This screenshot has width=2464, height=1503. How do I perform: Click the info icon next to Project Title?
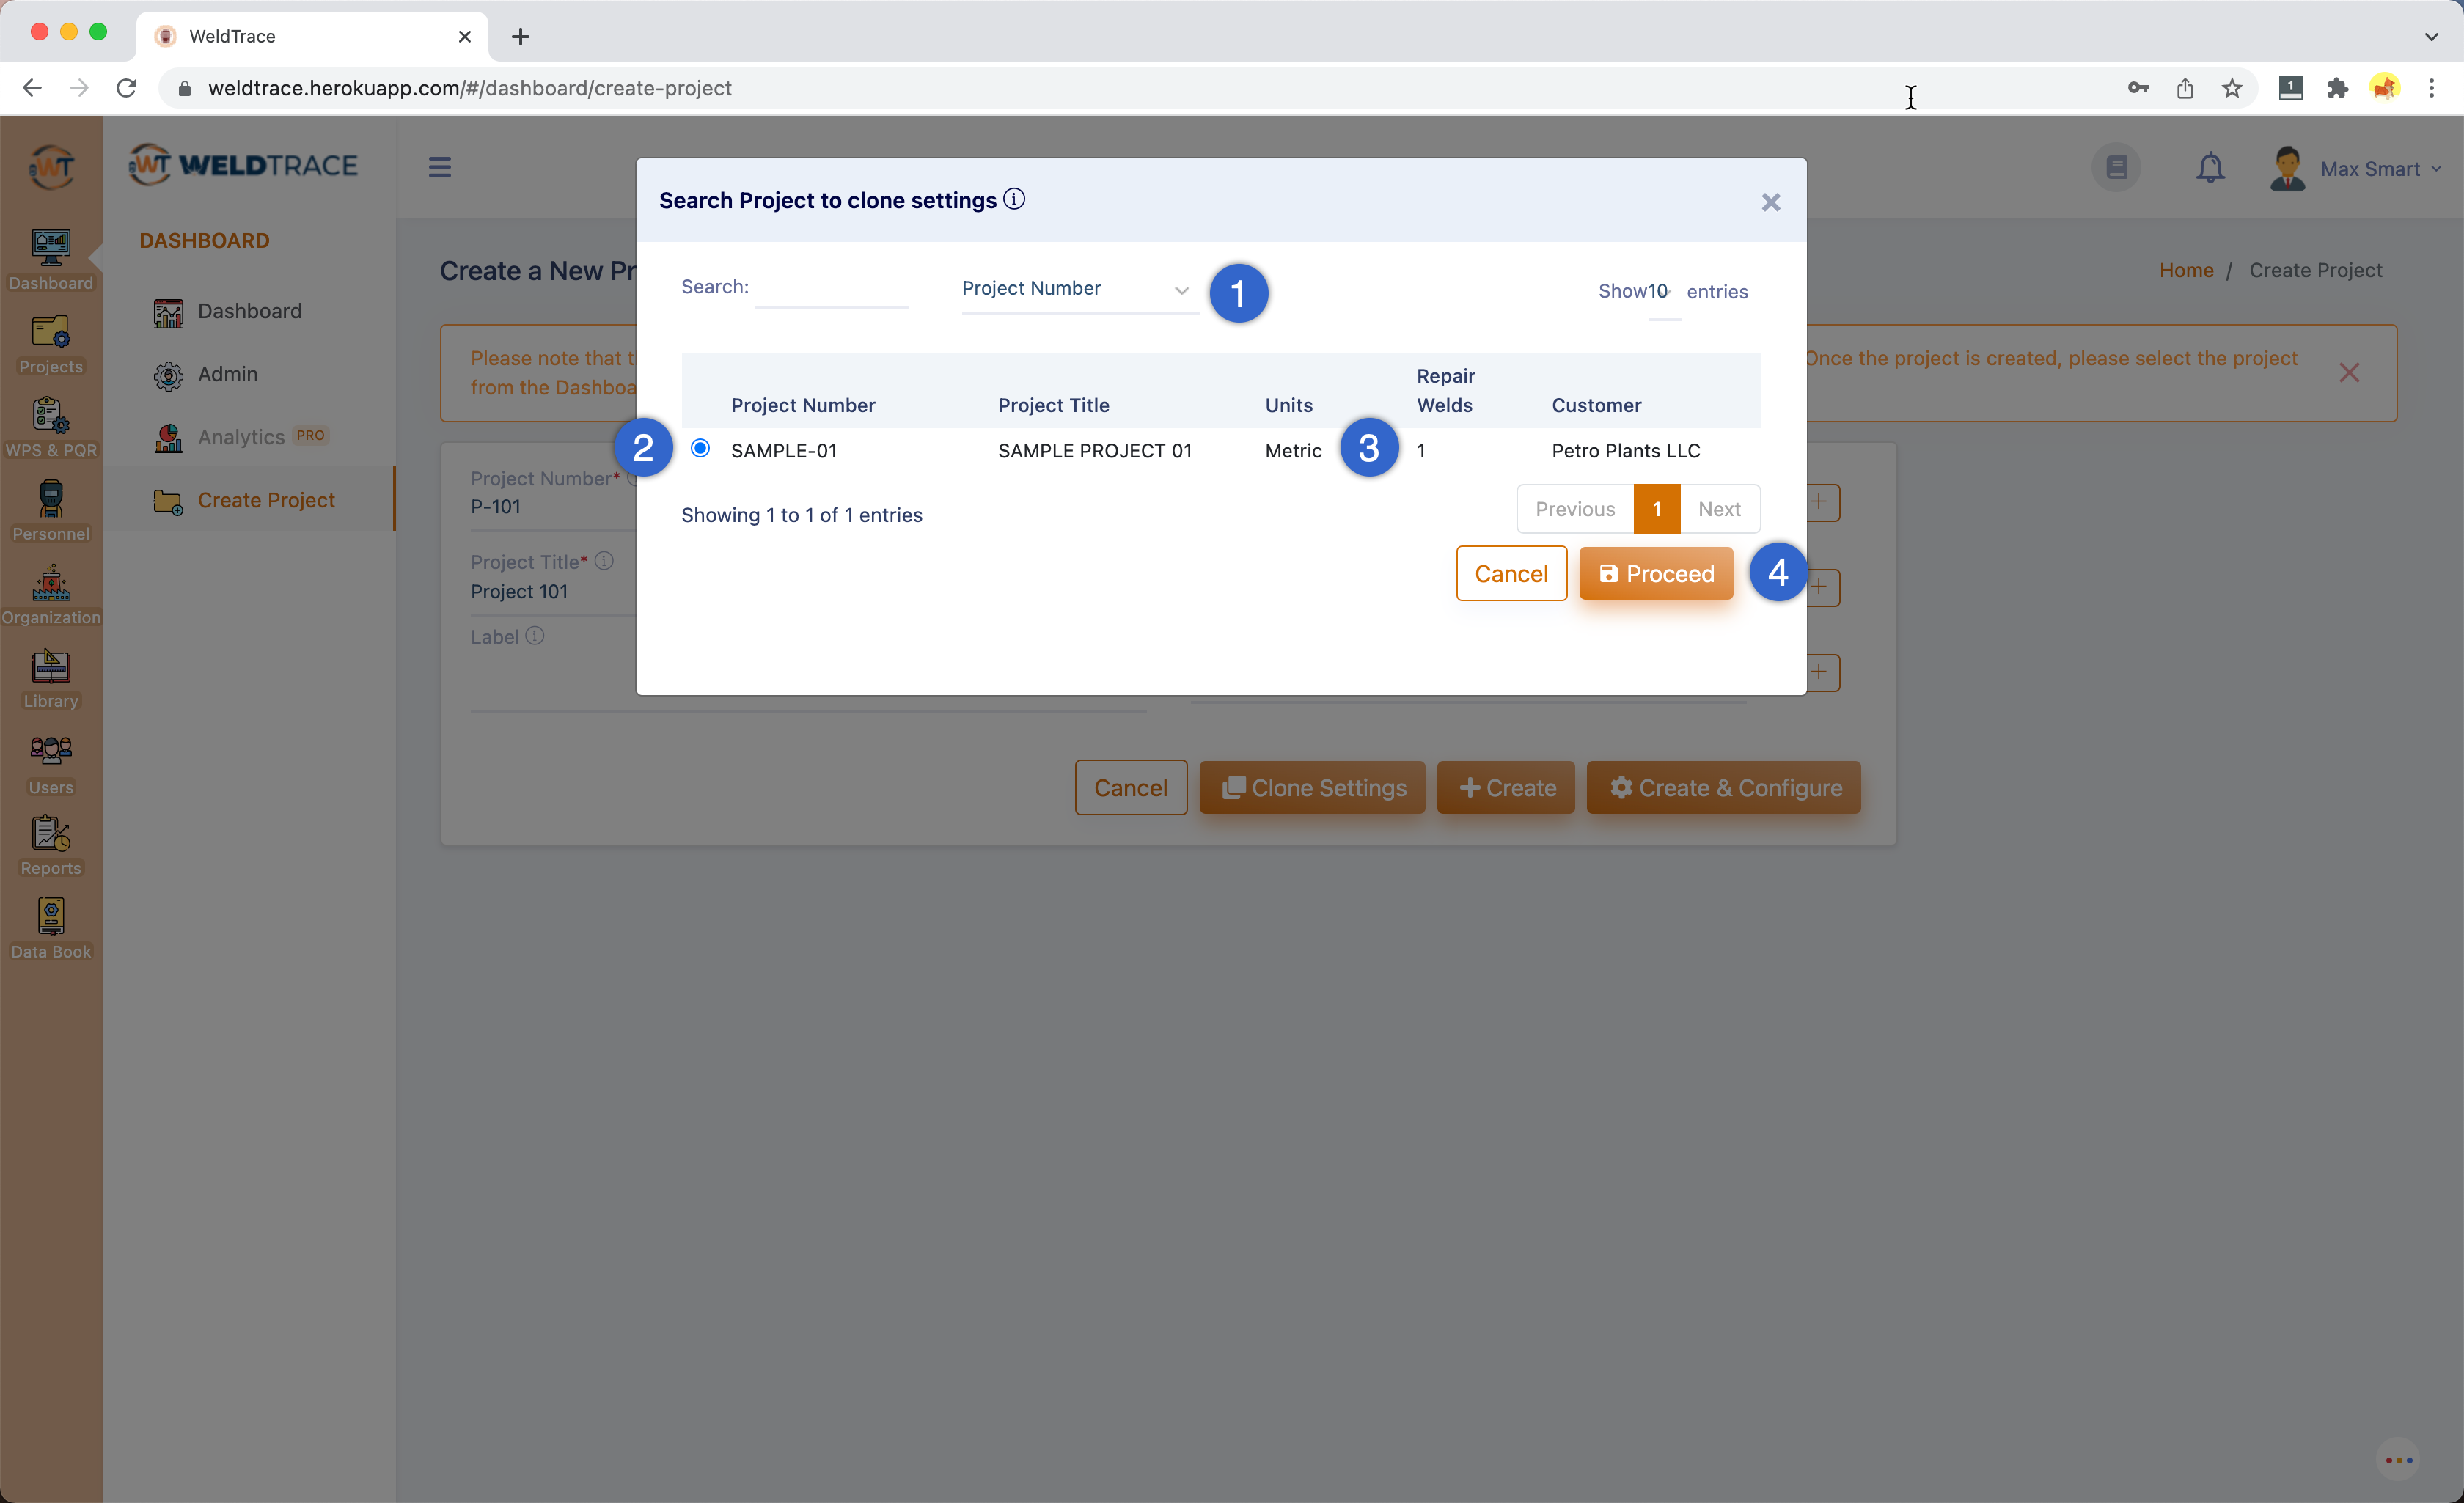pos(604,561)
